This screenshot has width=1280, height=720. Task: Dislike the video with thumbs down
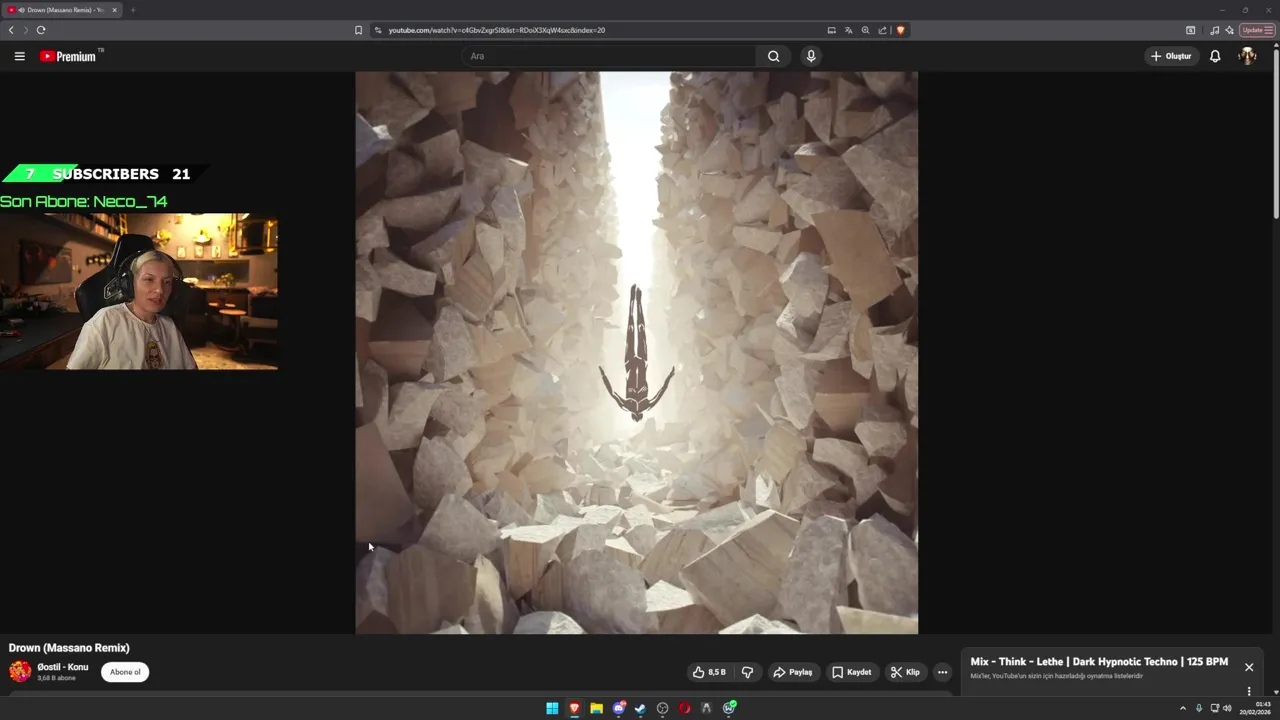(x=747, y=672)
